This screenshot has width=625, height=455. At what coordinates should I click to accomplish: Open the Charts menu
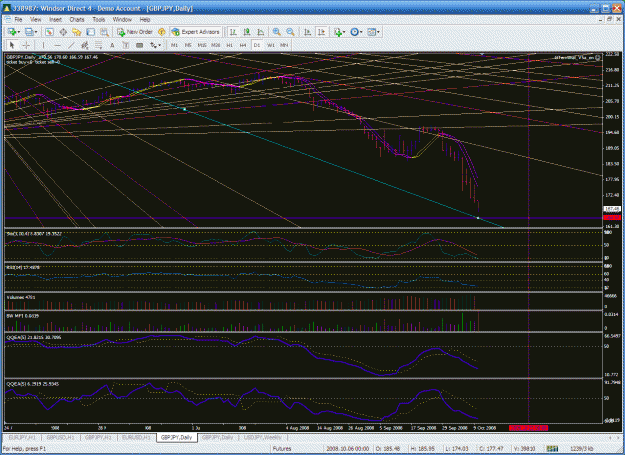click(x=77, y=19)
